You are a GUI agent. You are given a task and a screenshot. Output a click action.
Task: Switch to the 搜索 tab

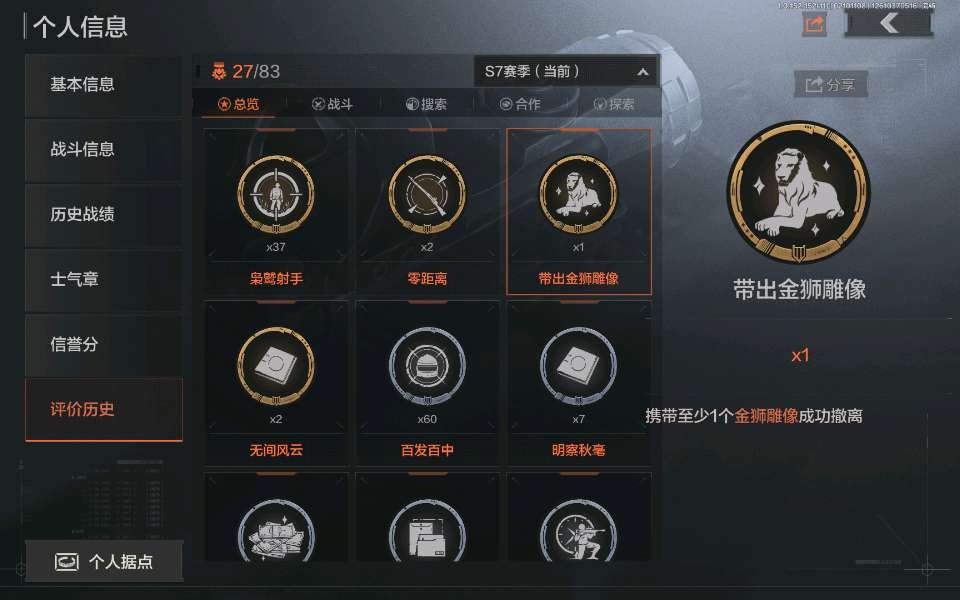coord(427,104)
